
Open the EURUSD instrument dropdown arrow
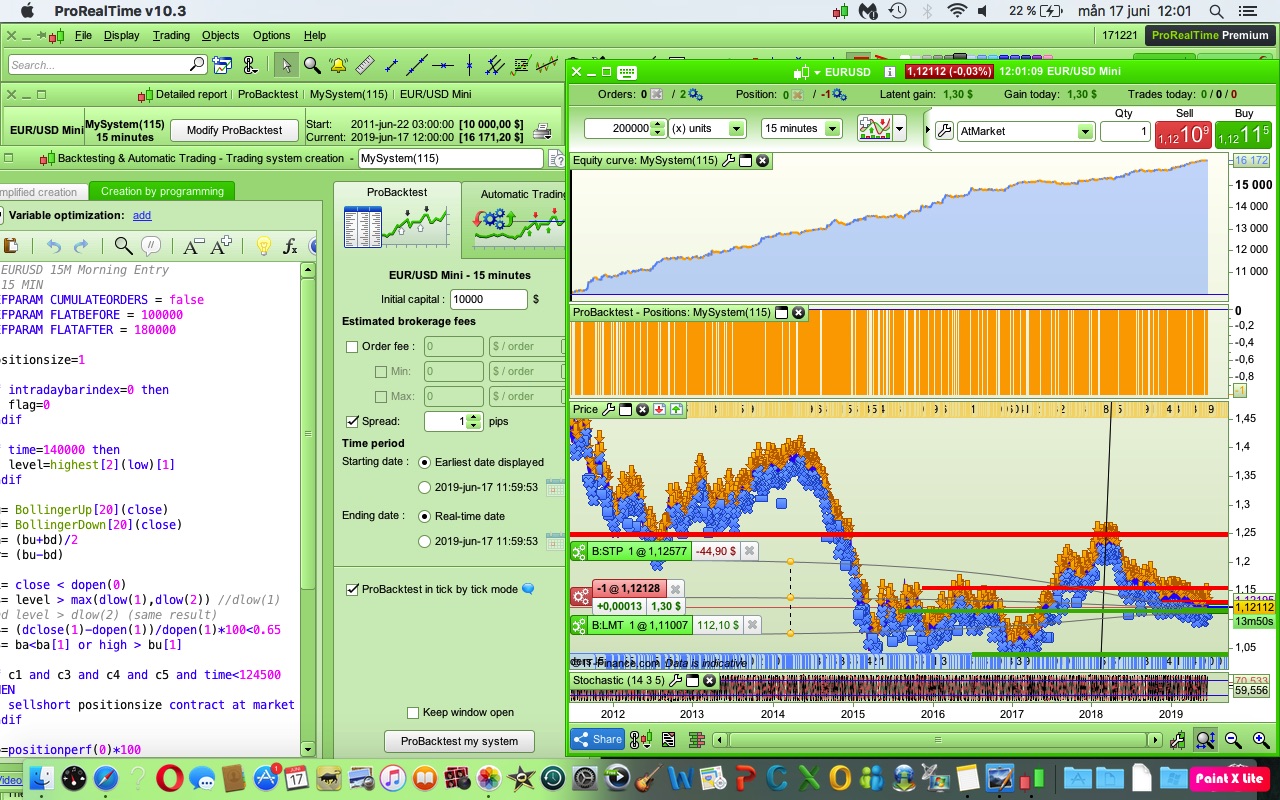816,72
